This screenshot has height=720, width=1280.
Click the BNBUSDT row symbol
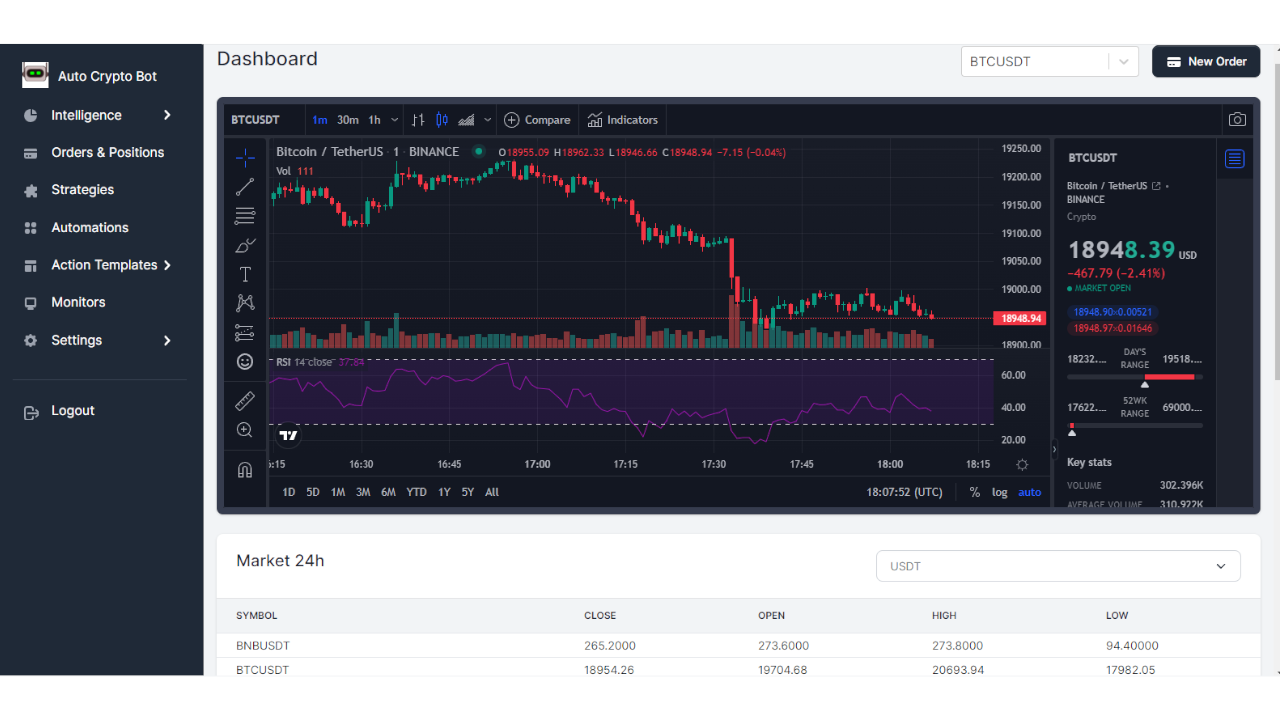[x=263, y=646]
